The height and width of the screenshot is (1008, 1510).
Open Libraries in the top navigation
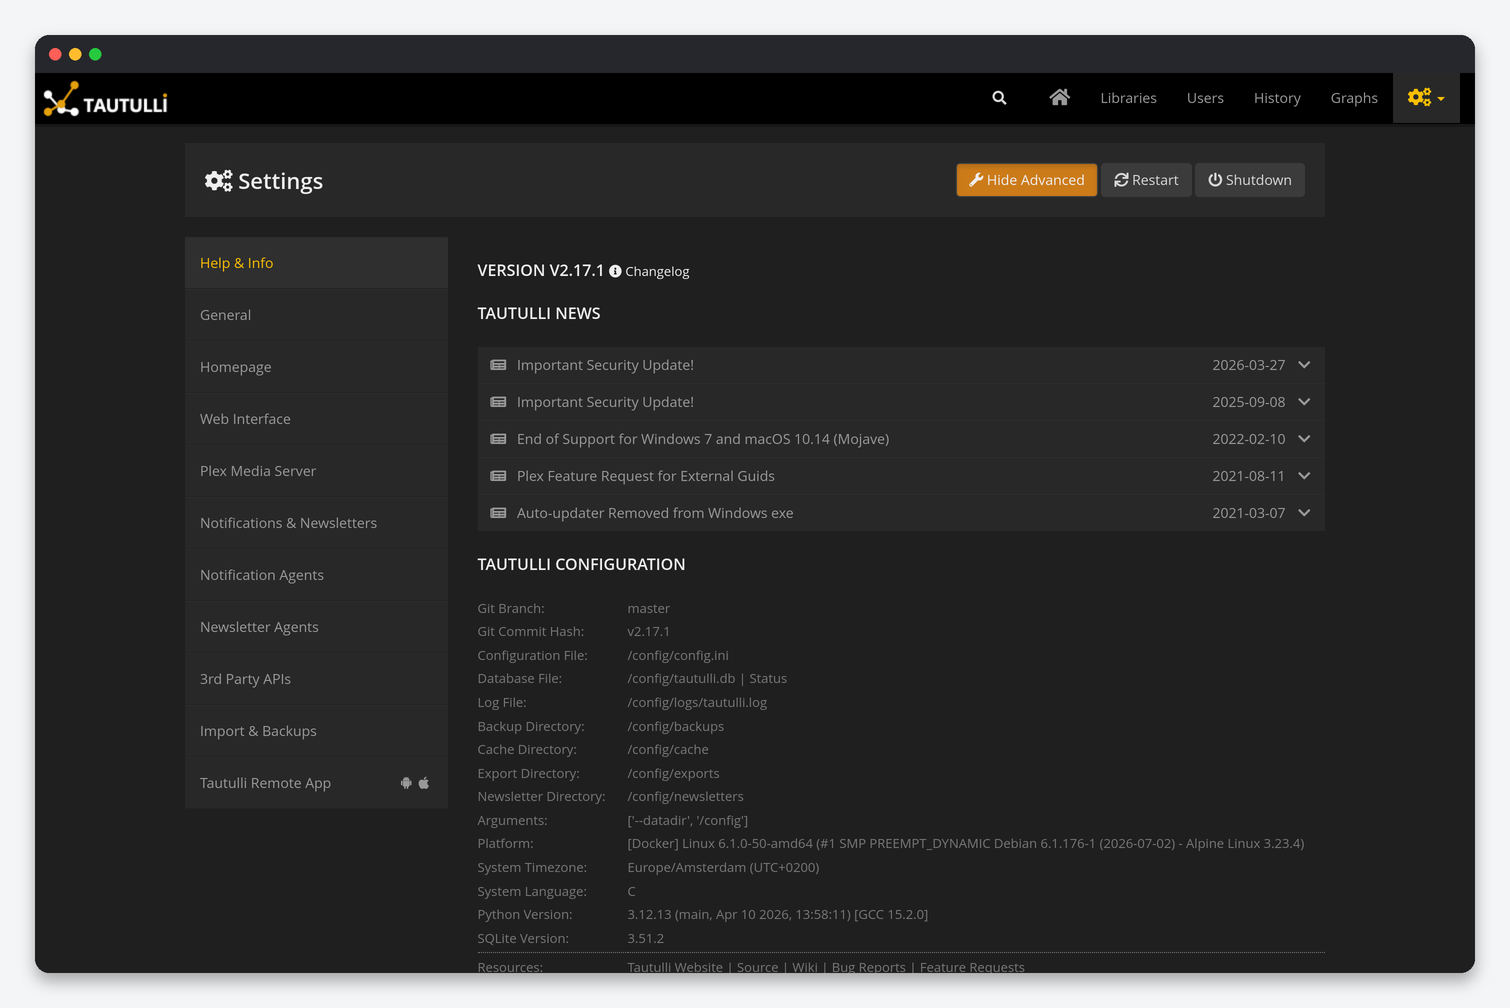click(1128, 98)
